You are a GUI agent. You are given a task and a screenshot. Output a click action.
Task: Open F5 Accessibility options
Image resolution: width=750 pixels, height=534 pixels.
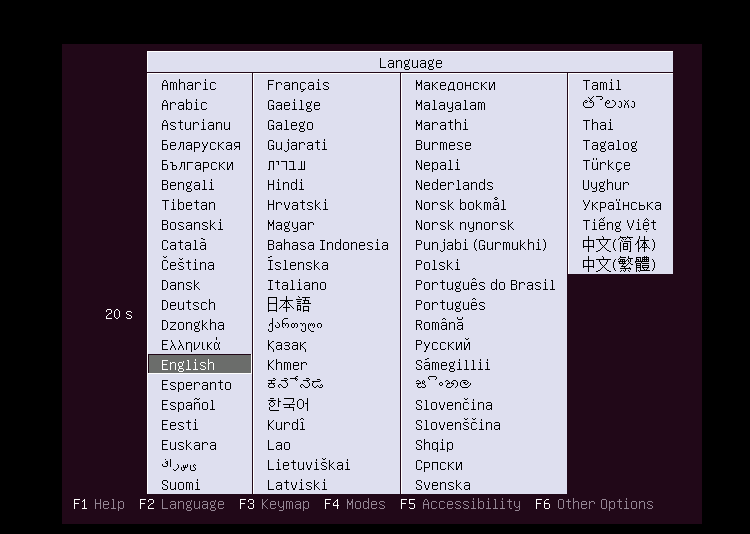(x=460, y=504)
